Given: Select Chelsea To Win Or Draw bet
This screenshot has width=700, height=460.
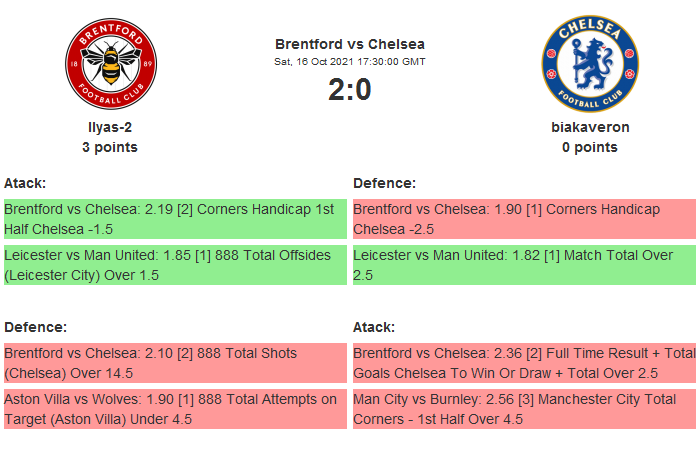Looking at the screenshot, I should (x=523, y=362).
